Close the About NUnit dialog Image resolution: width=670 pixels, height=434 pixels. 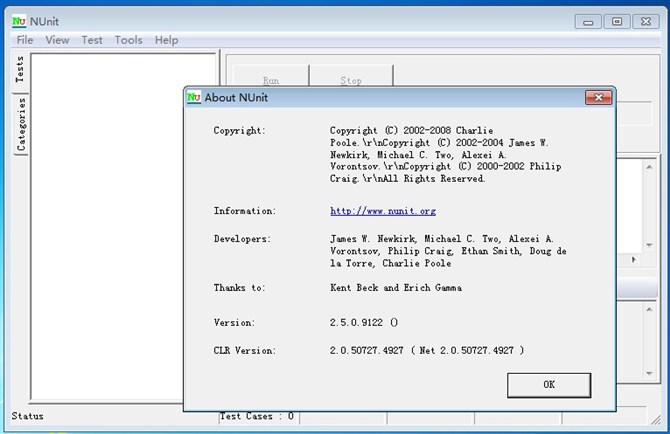click(598, 98)
